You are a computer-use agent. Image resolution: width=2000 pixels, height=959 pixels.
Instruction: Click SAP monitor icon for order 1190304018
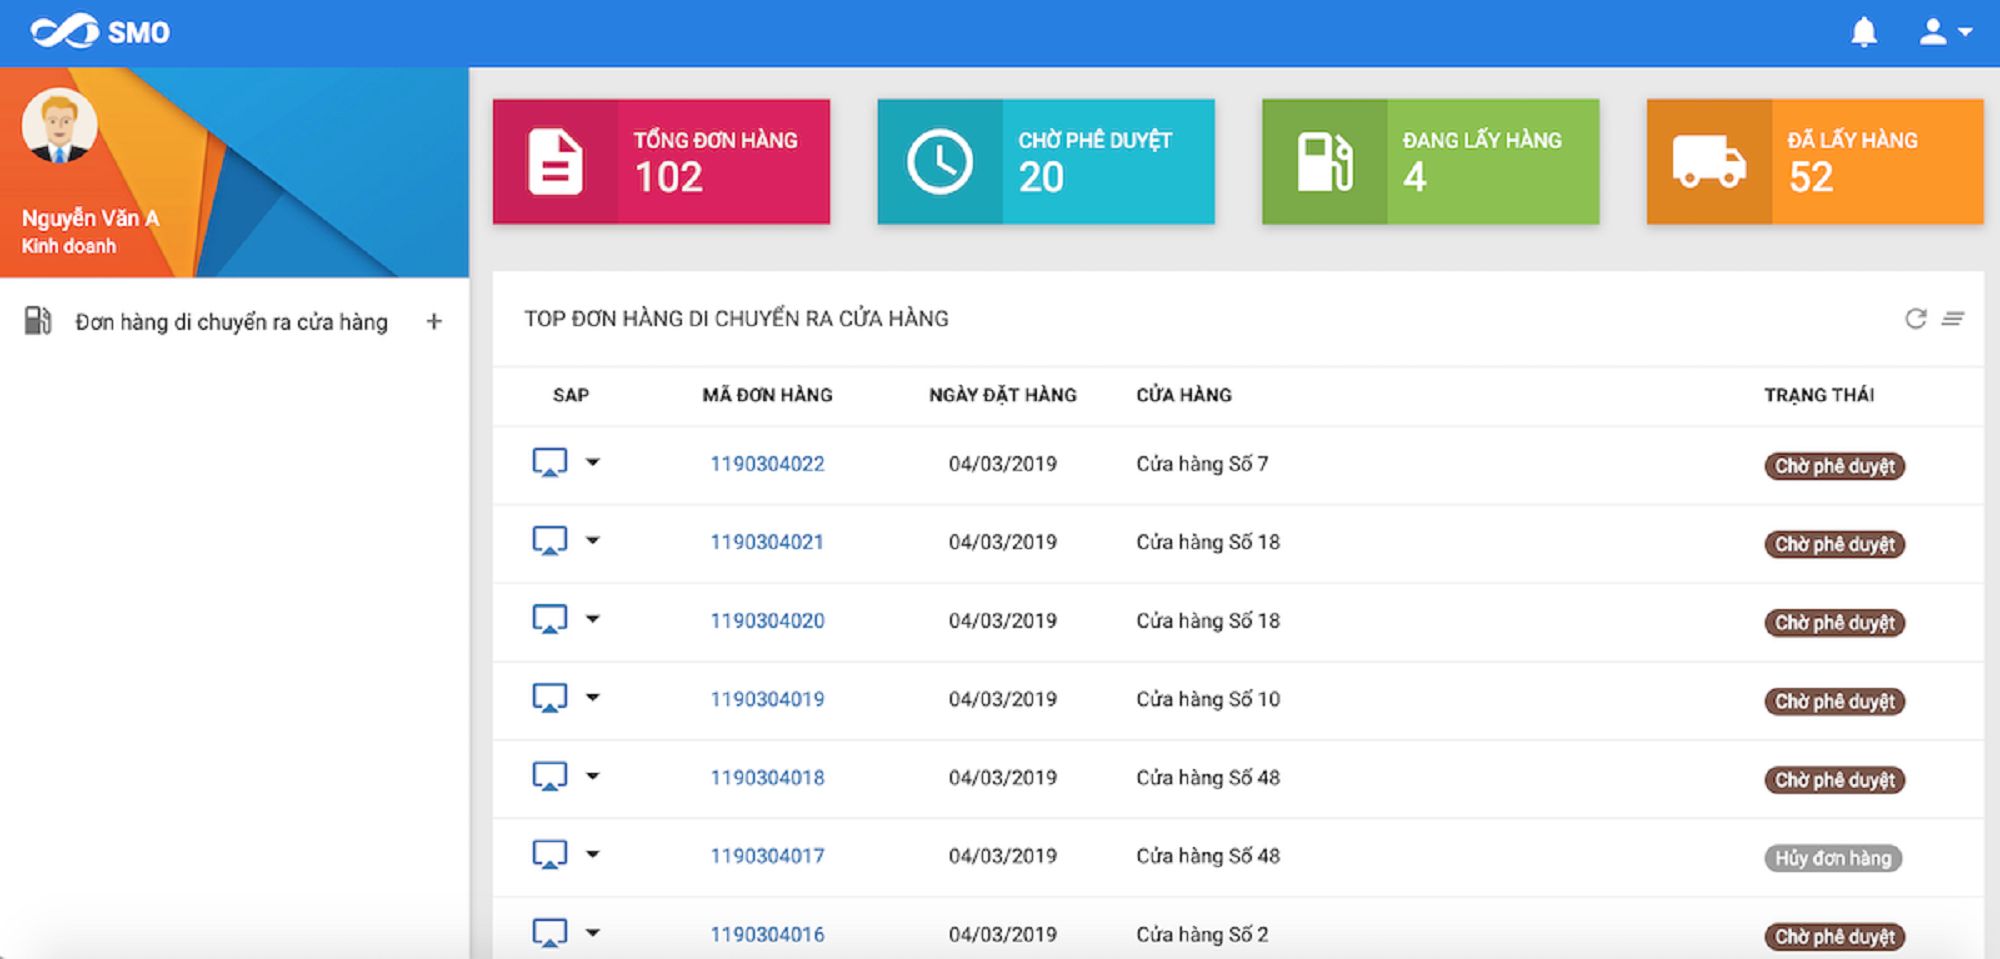coord(549,776)
